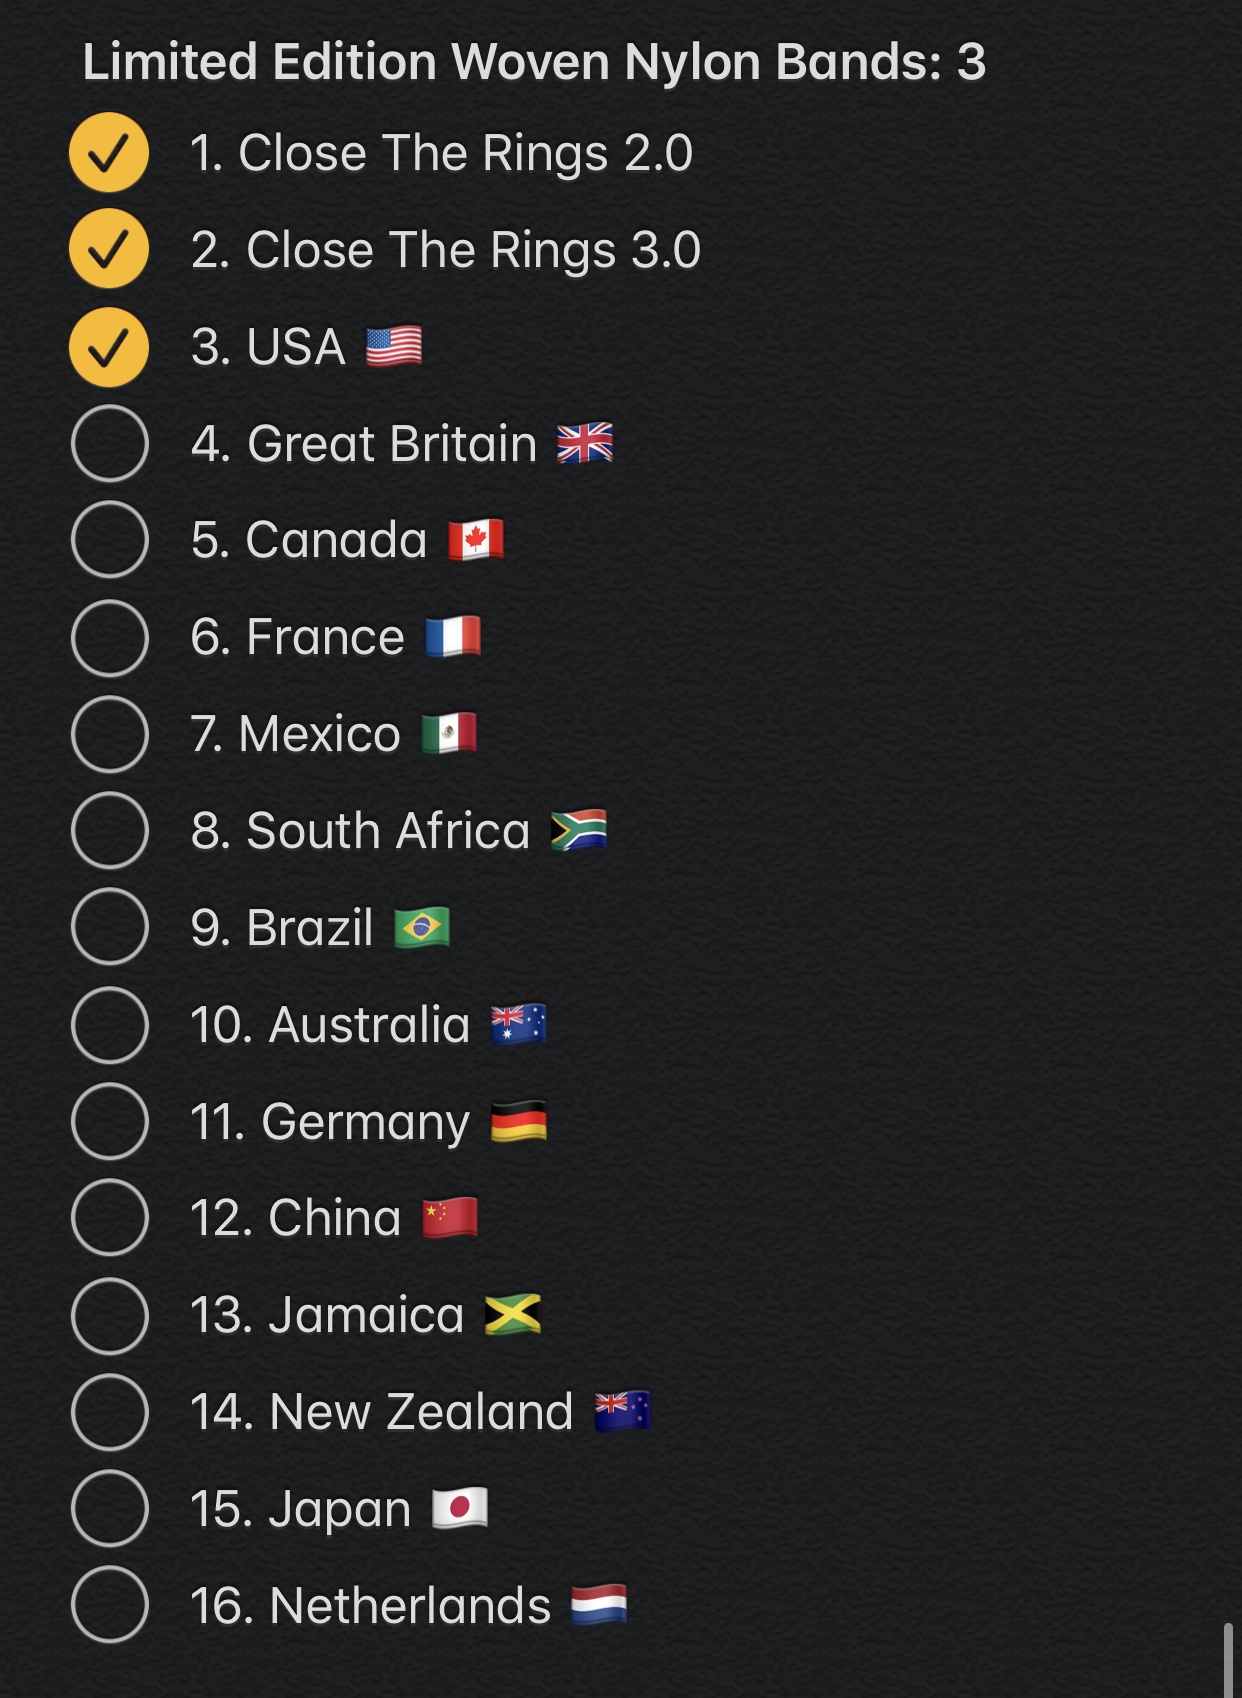Uncheck the Close The Rings 2.0 item

coord(109,153)
